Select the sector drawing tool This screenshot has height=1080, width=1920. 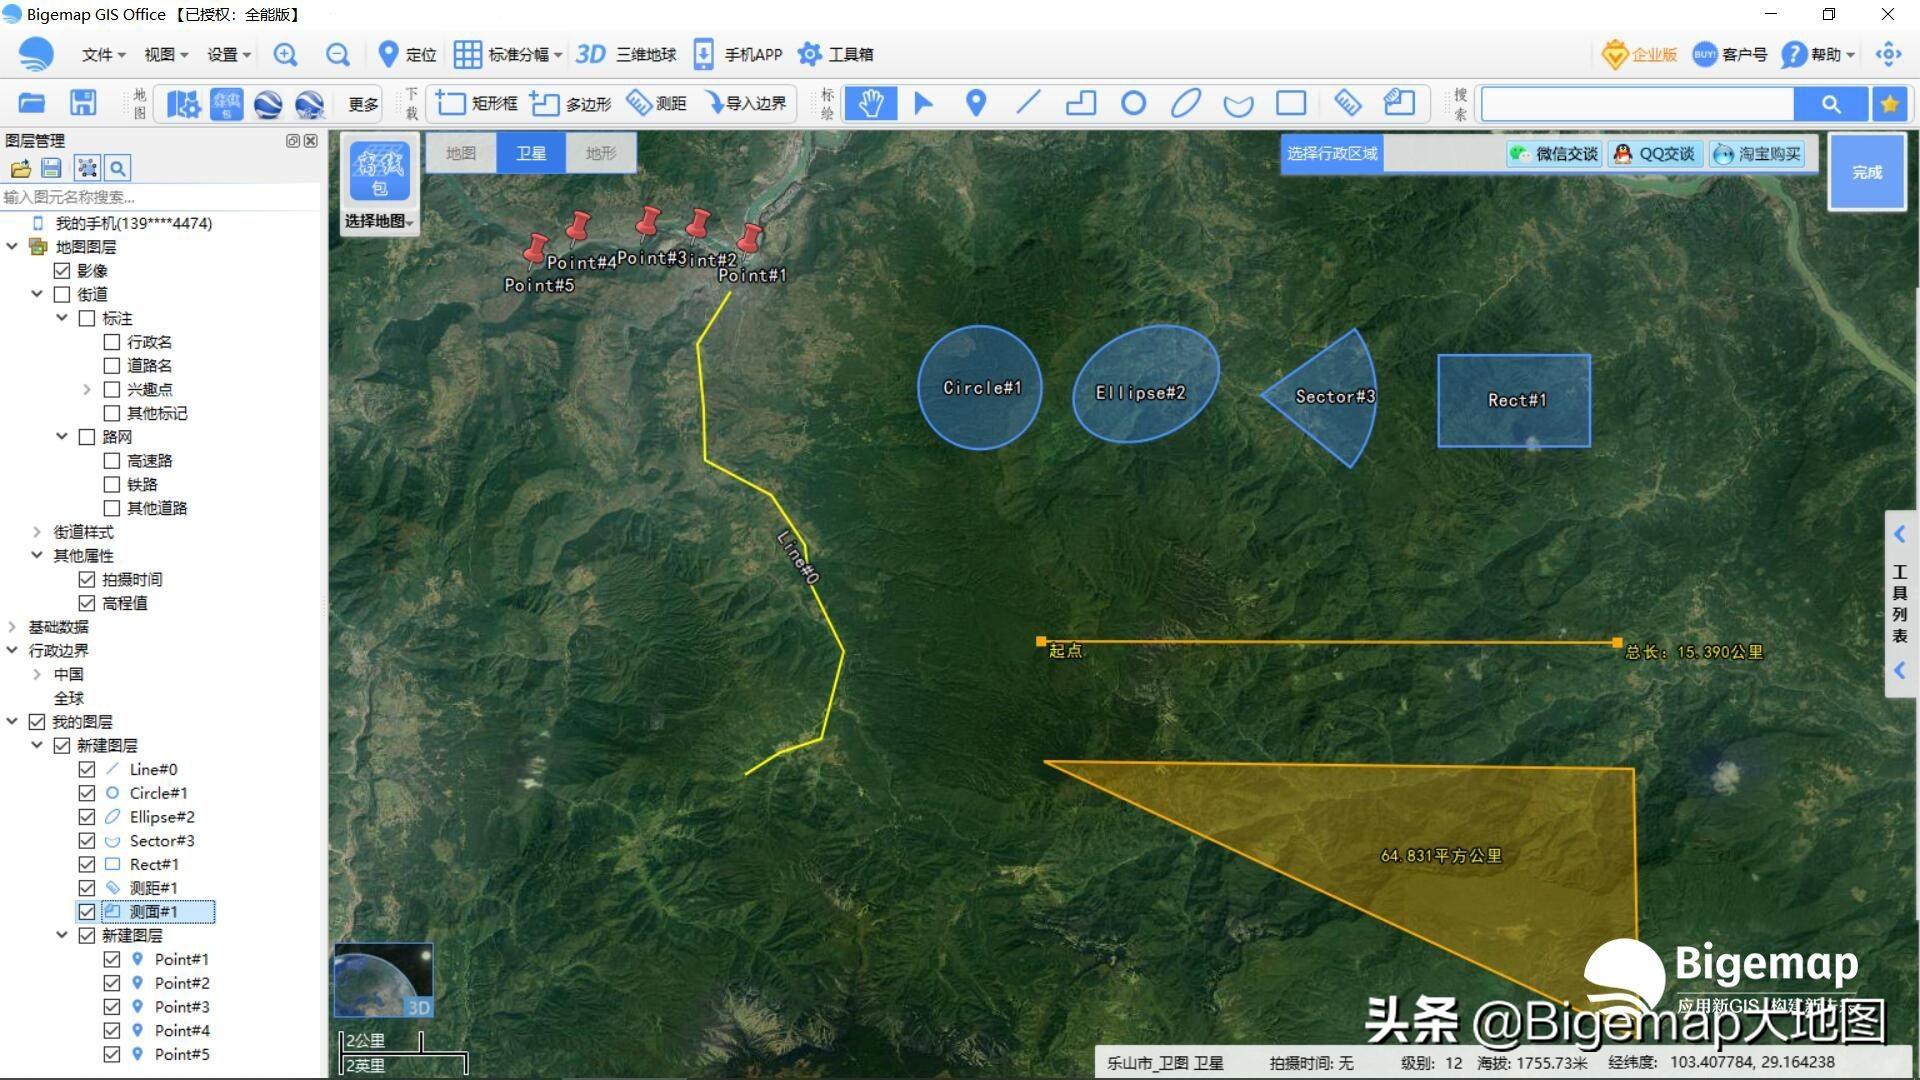(1238, 104)
